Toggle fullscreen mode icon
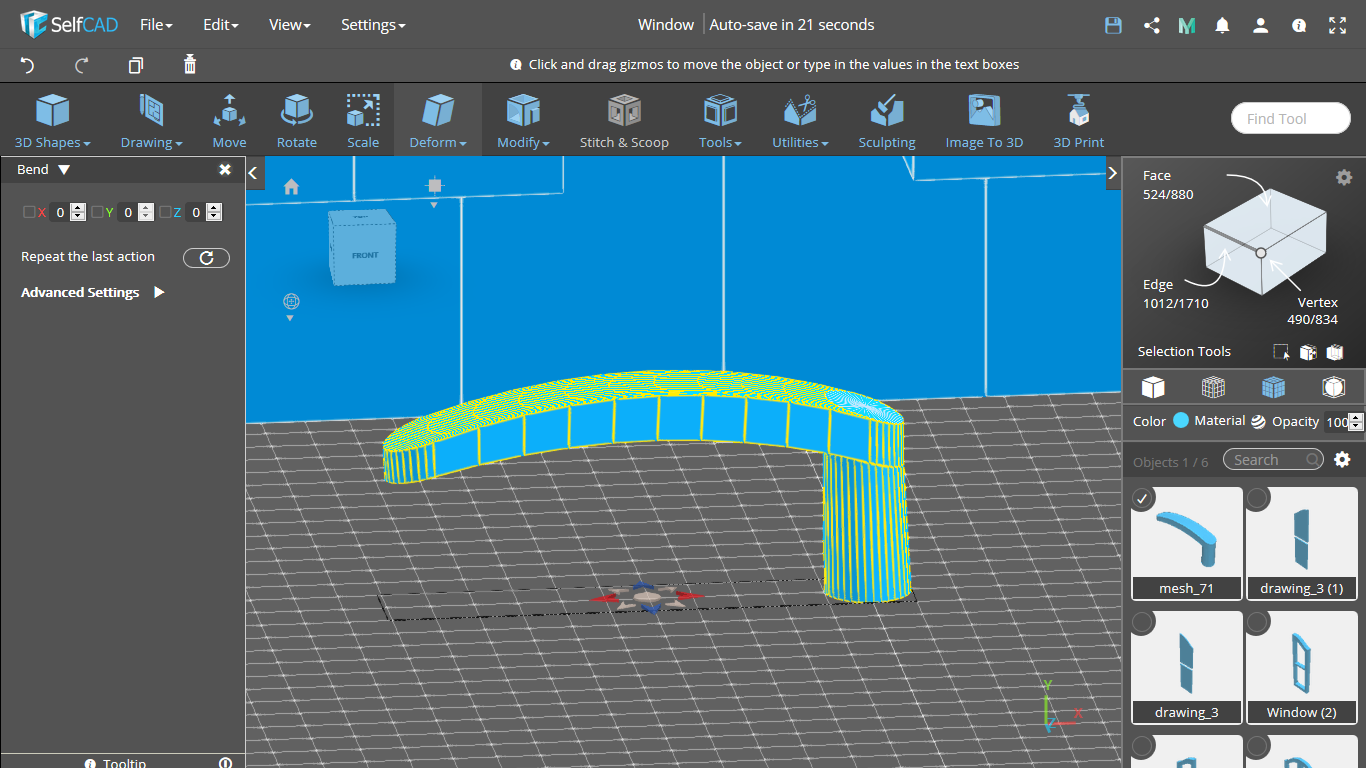 [x=1337, y=25]
